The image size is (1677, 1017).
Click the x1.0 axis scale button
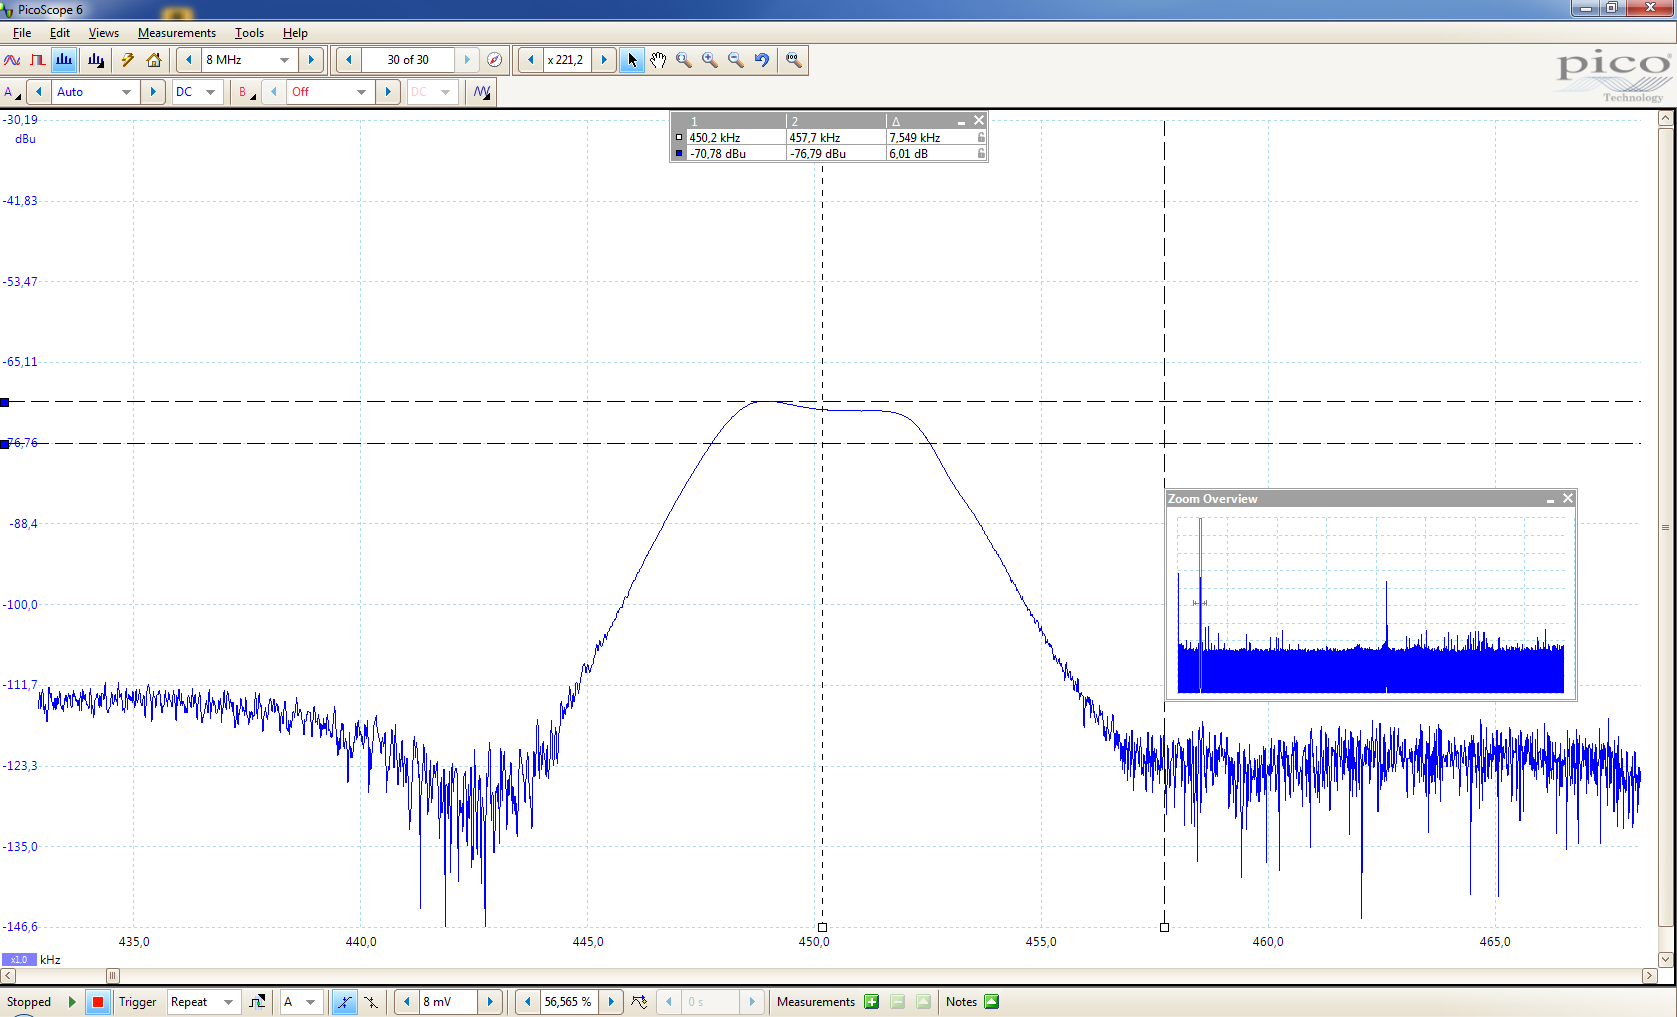coord(19,959)
